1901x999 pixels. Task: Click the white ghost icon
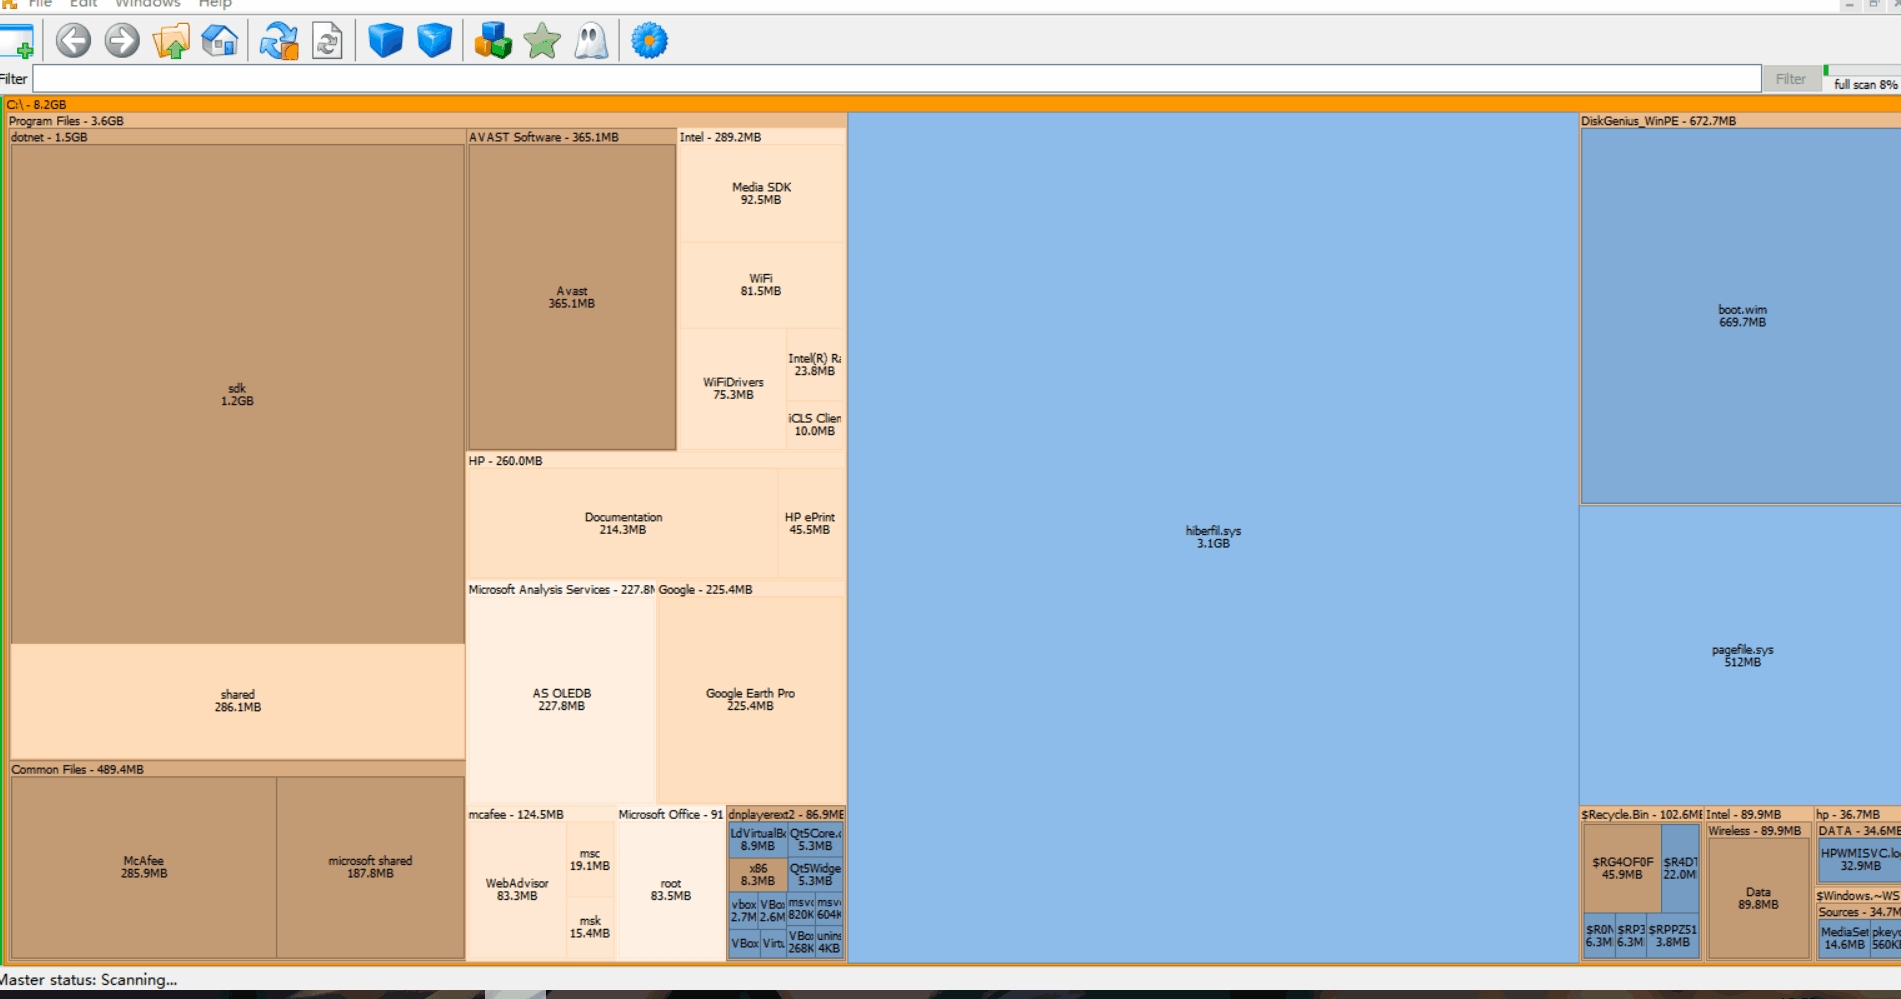pos(591,41)
